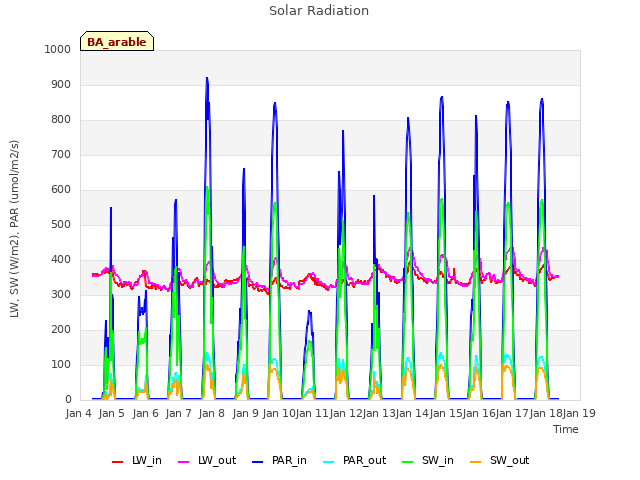This screenshot has height=480, width=640.
Task: Click the BA_arable annotation label
Action: pyautogui.click(x=117, y=42)
